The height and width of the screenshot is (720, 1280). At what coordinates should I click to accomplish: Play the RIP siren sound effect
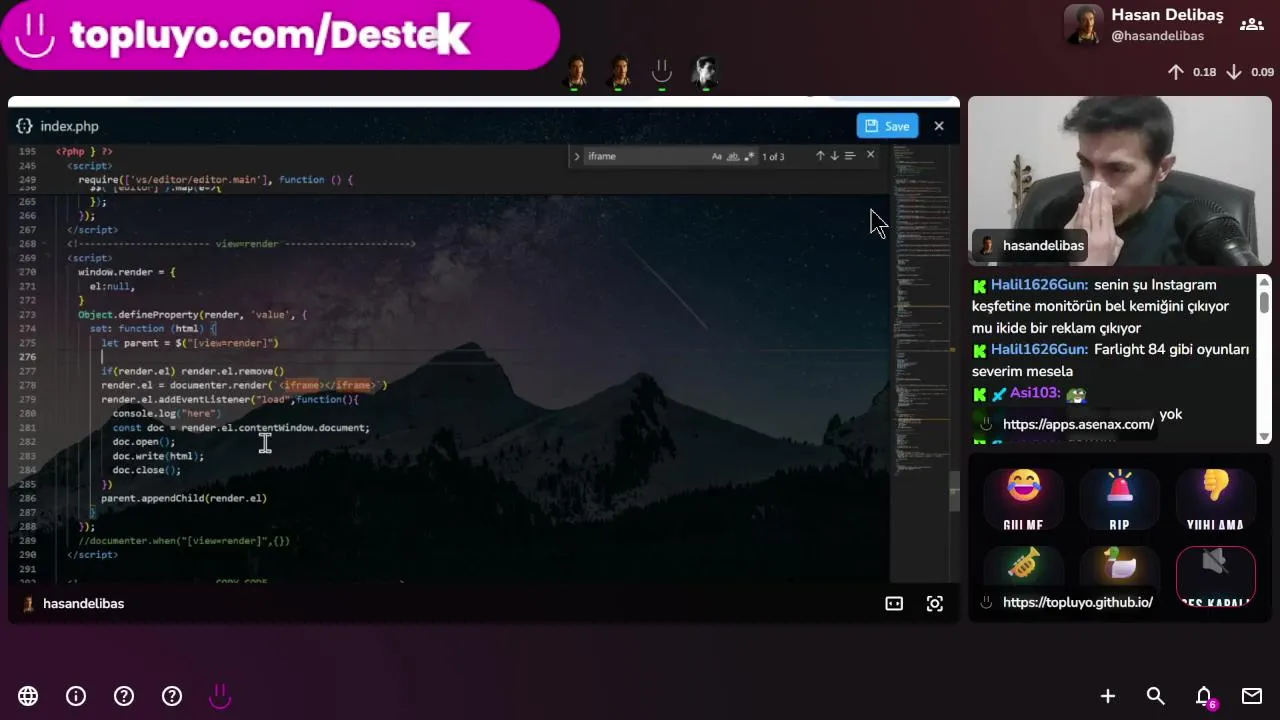click(x=1120, y=500)
